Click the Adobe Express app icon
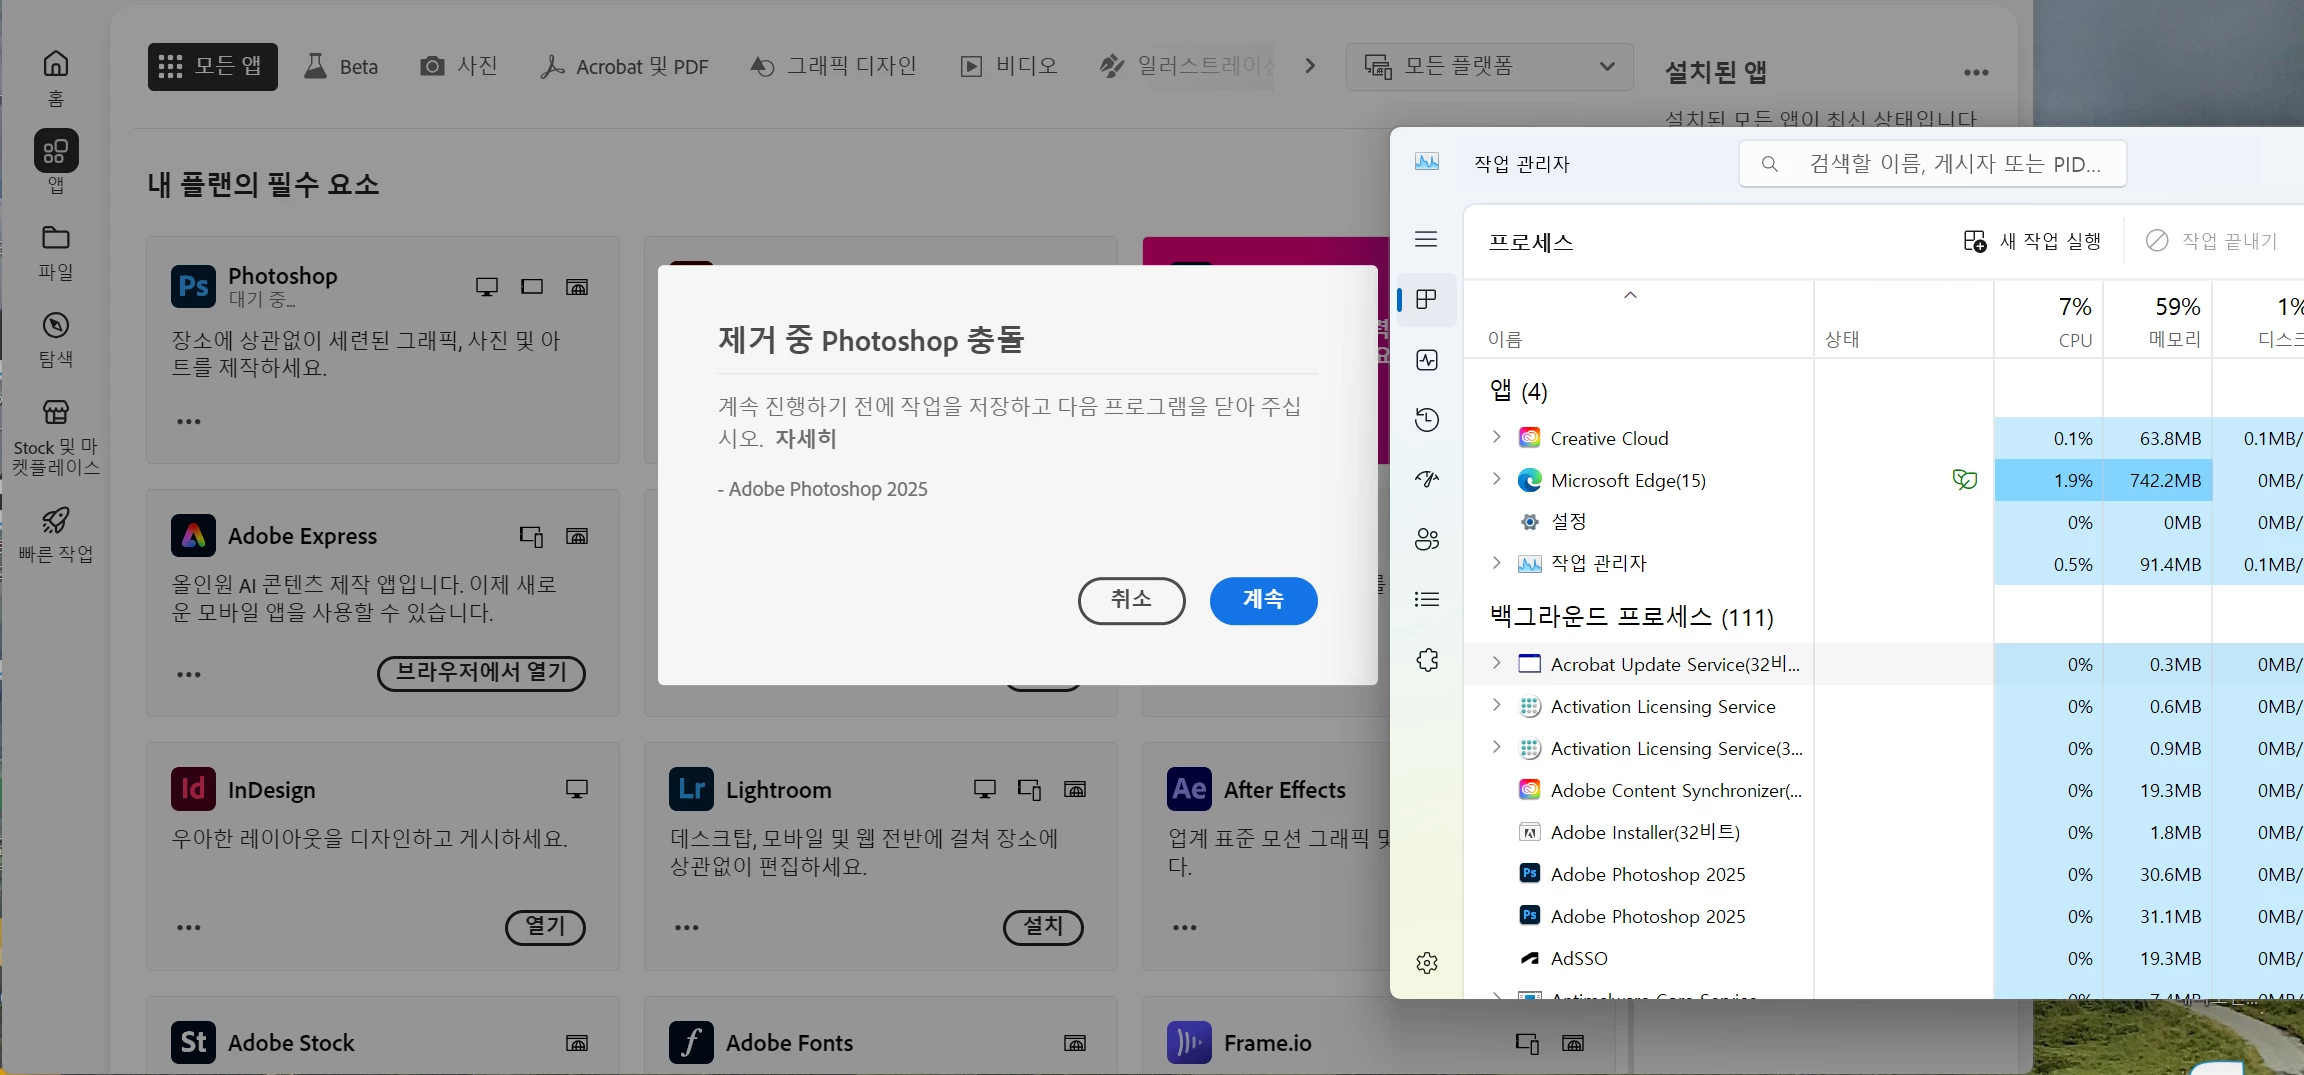 coord(193,536)
